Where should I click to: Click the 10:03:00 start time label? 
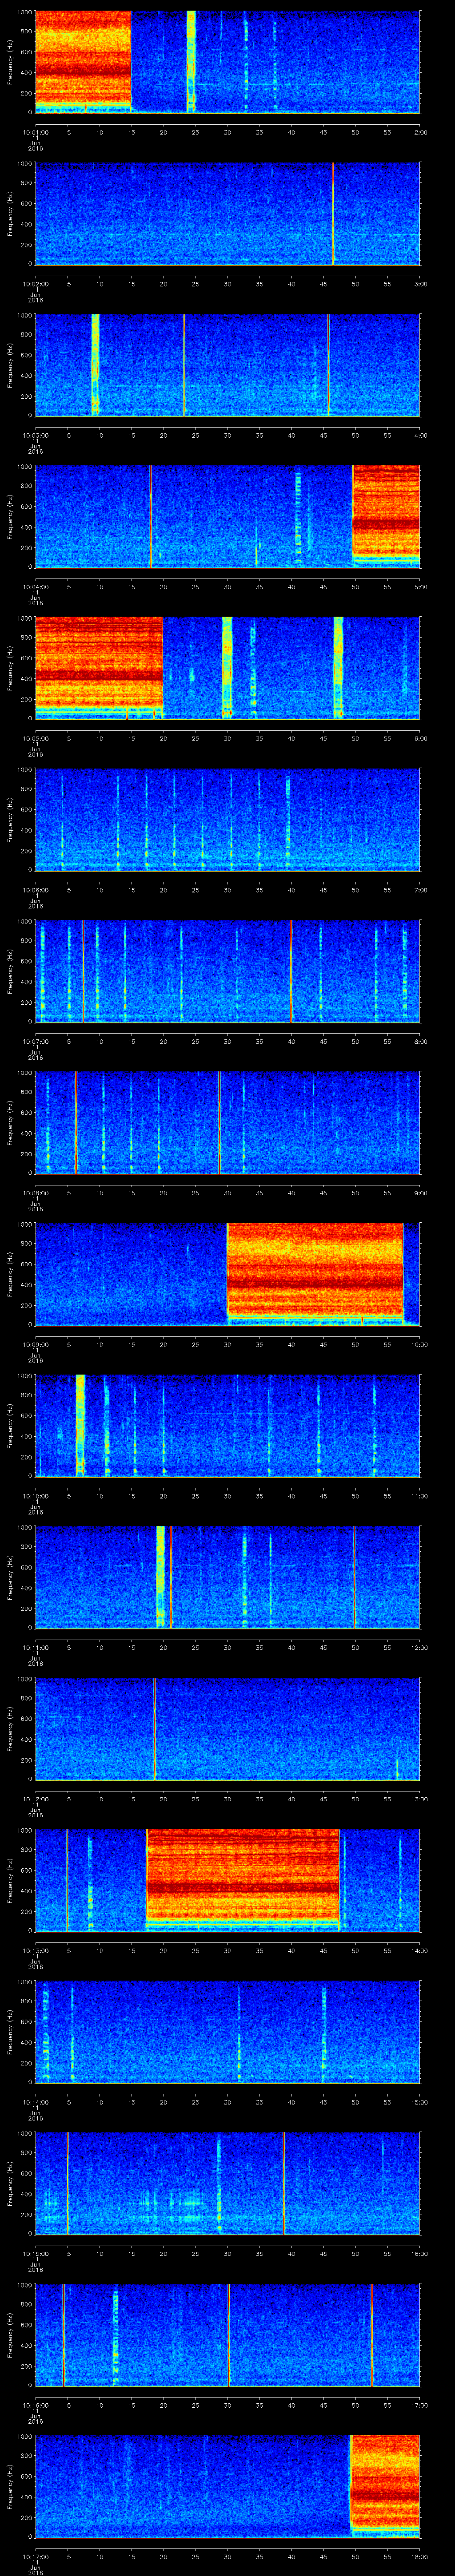click(35, 435)
